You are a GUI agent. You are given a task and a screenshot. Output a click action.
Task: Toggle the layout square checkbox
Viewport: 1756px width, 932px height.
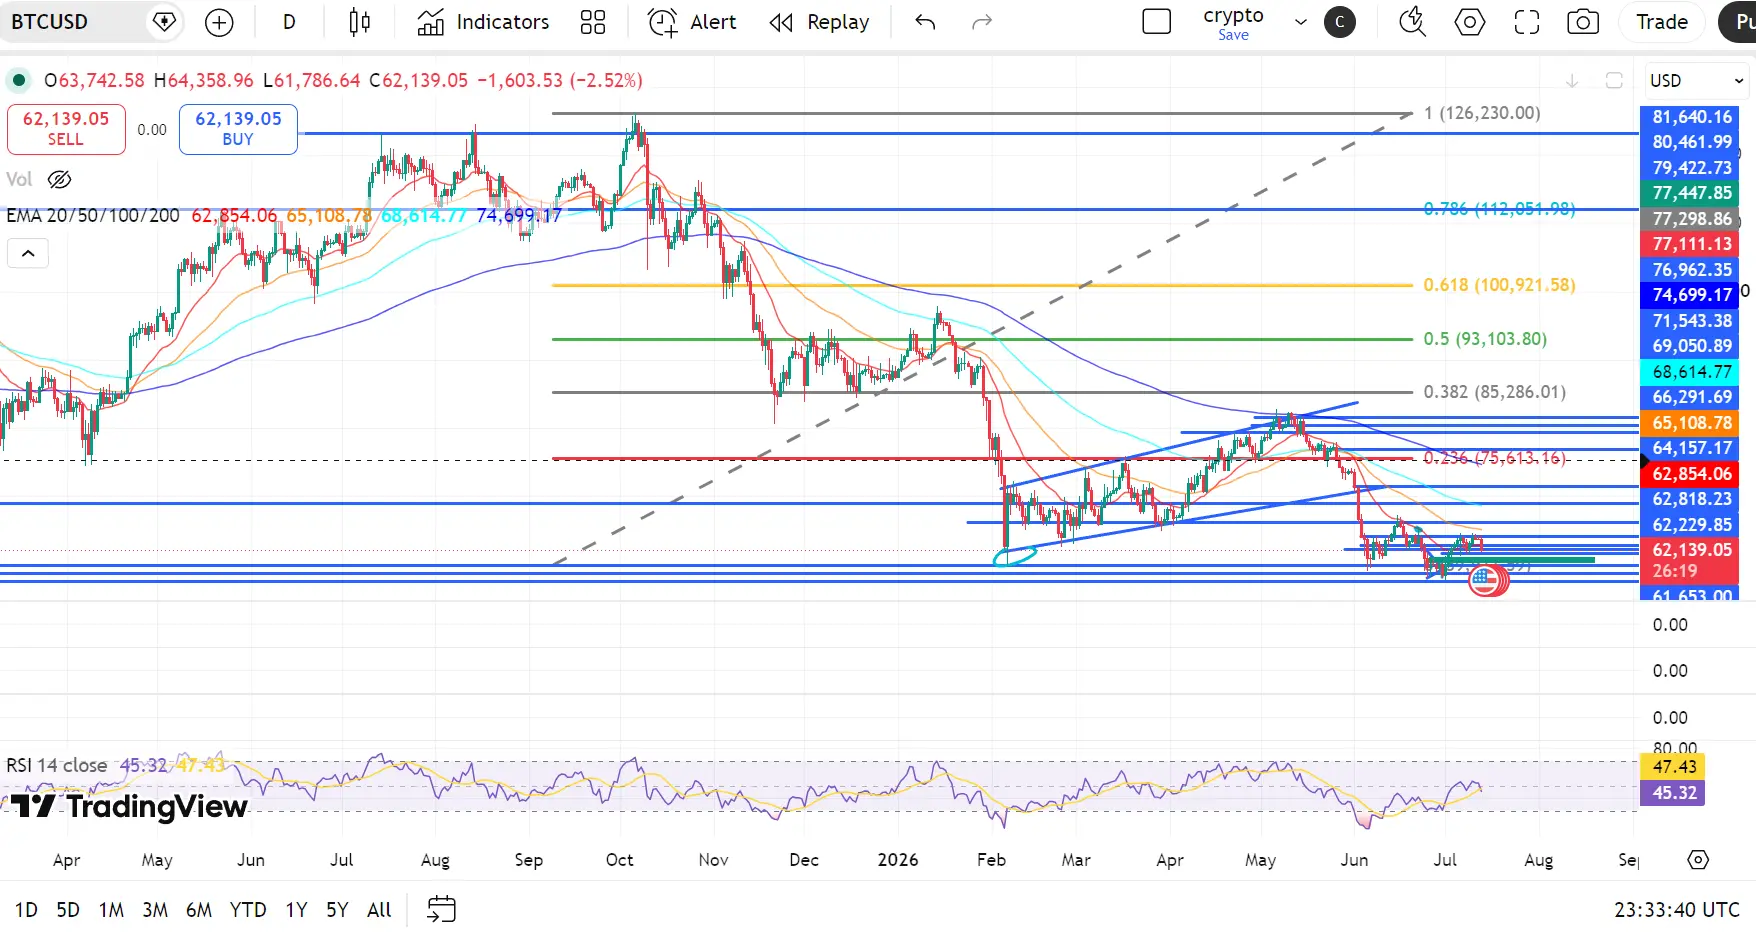click(1157, 22)
